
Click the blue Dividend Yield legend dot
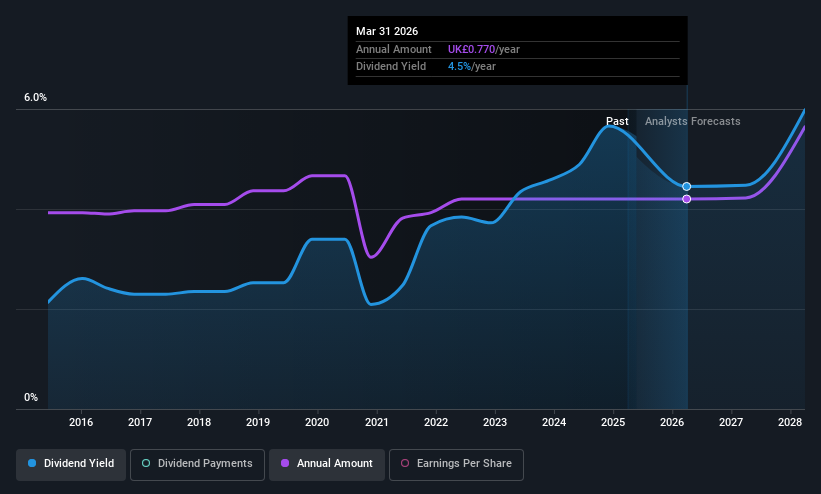pyautogui.click(x=32, y=463)
